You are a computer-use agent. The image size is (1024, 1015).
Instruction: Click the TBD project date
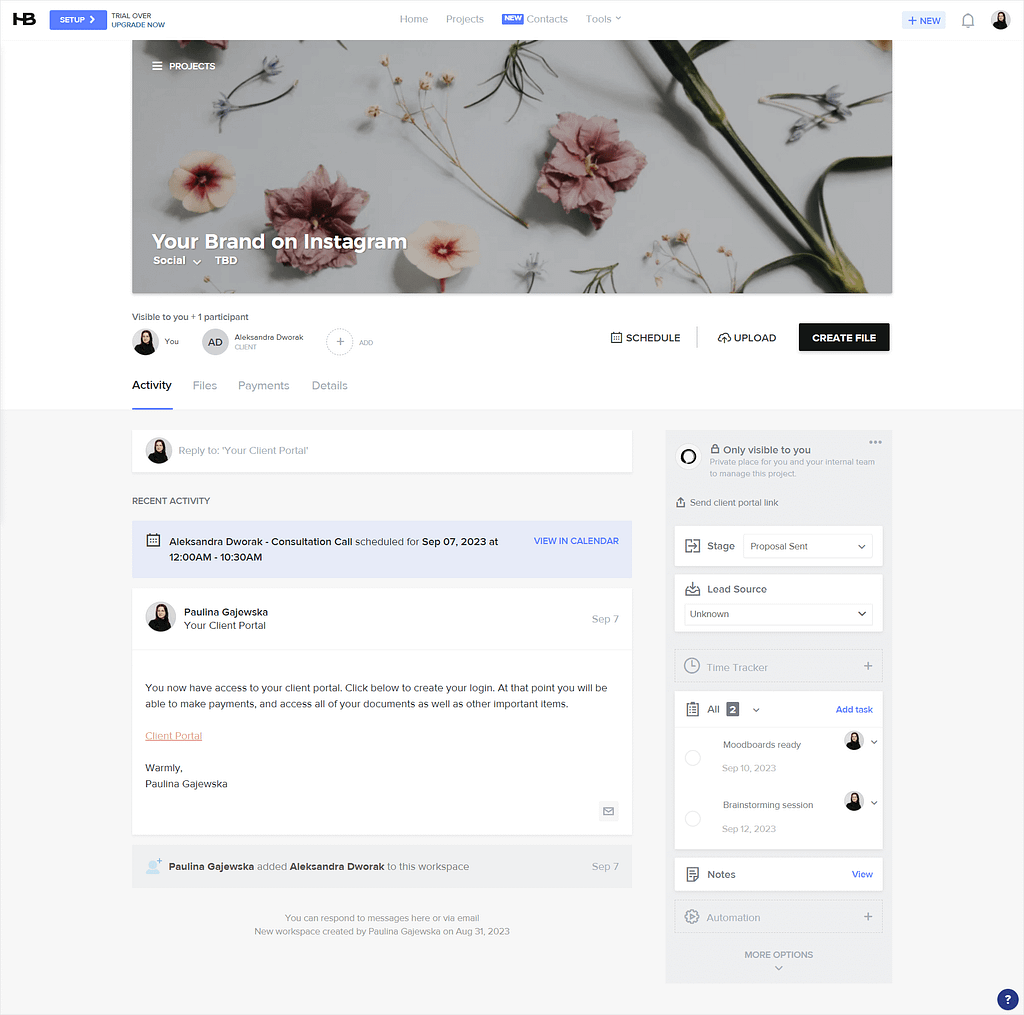pyautogui.click(x=226, y=261)
